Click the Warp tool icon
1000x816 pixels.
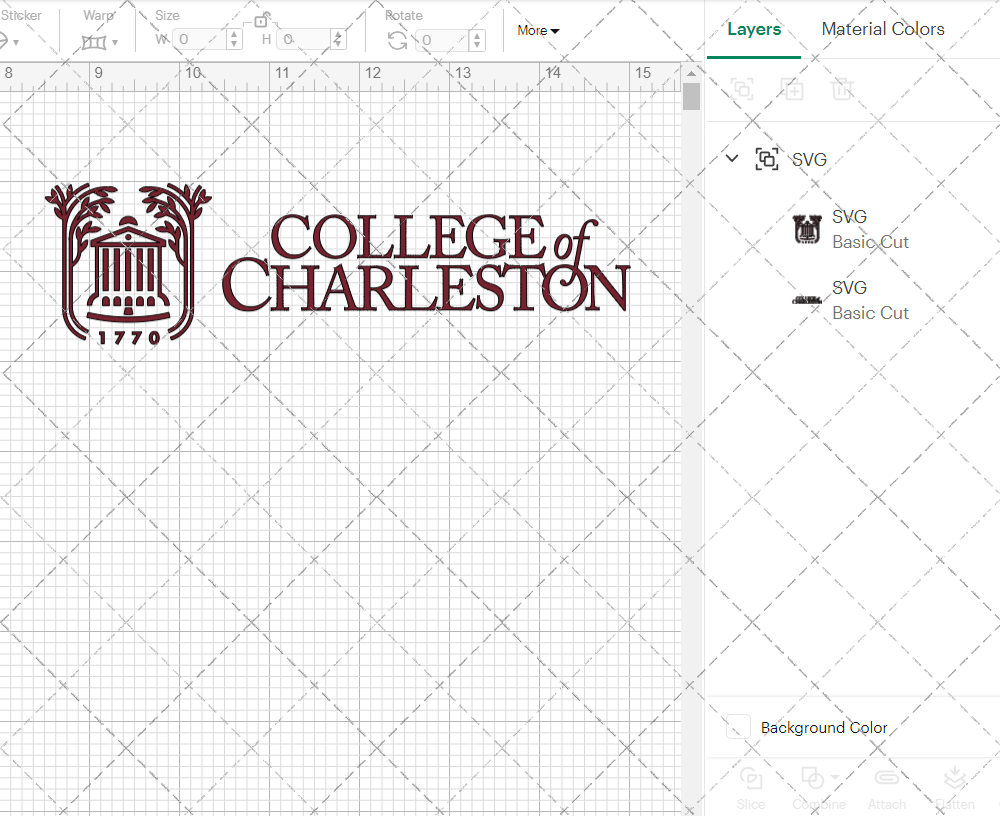94,43
